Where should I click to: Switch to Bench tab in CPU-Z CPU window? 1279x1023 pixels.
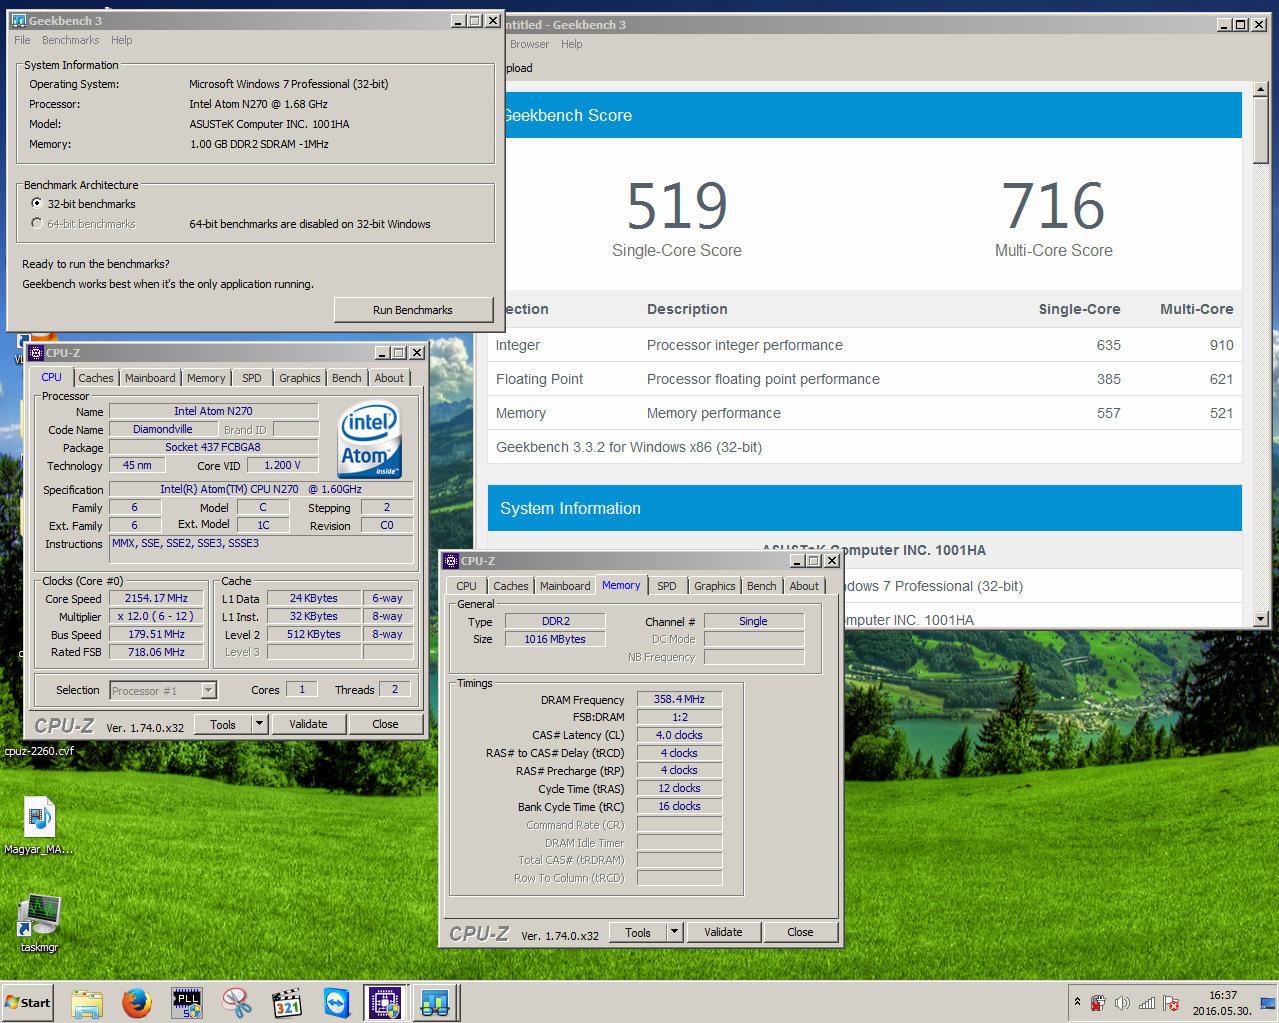347,378
